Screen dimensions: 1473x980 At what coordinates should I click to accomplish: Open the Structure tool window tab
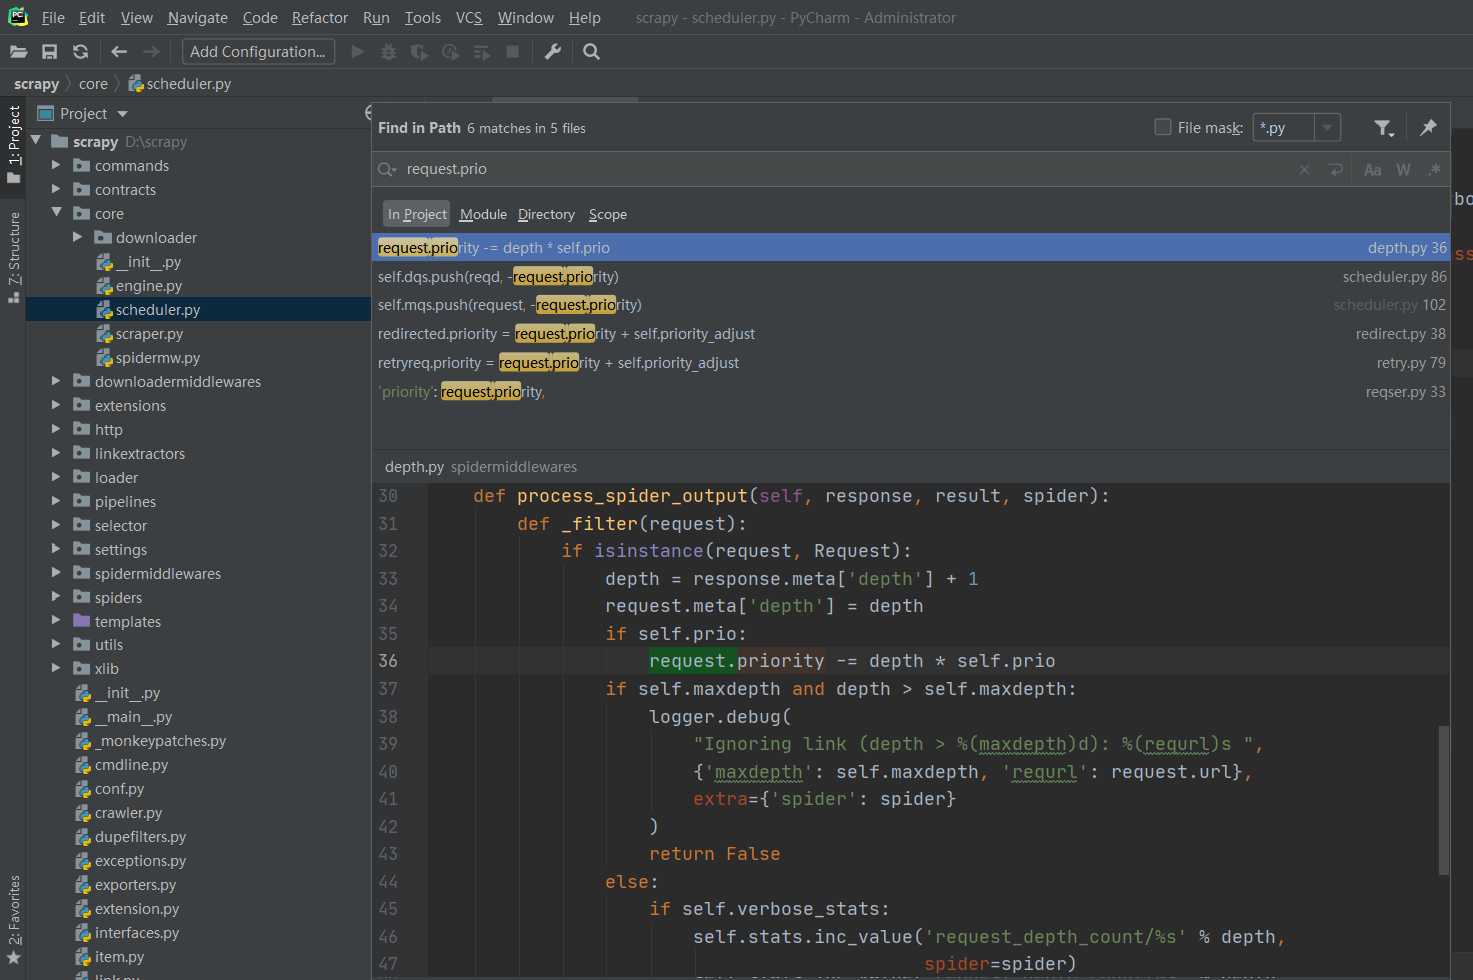coord(14,257)
